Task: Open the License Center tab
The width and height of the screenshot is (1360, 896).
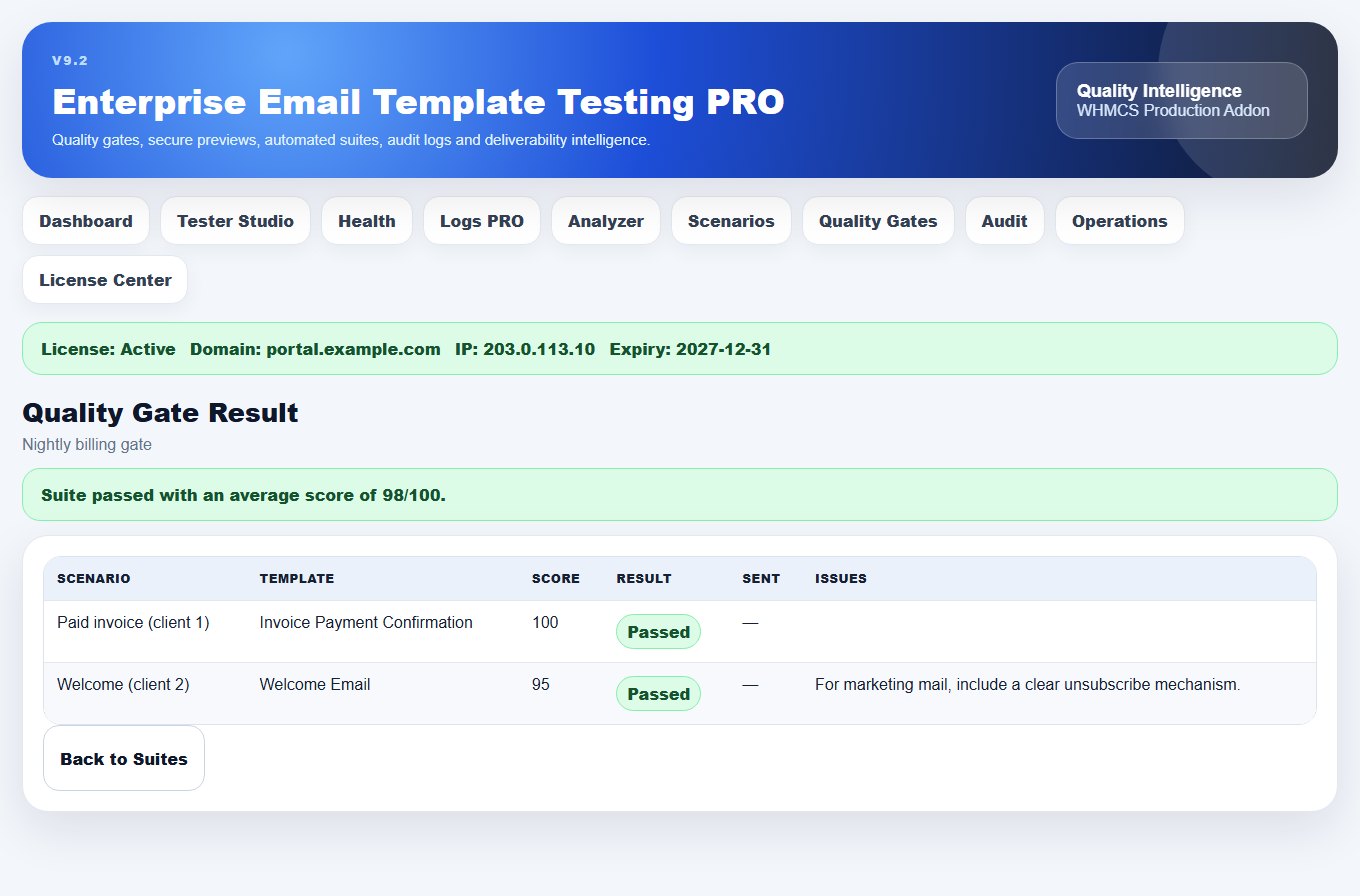Action: pos(105,280)
